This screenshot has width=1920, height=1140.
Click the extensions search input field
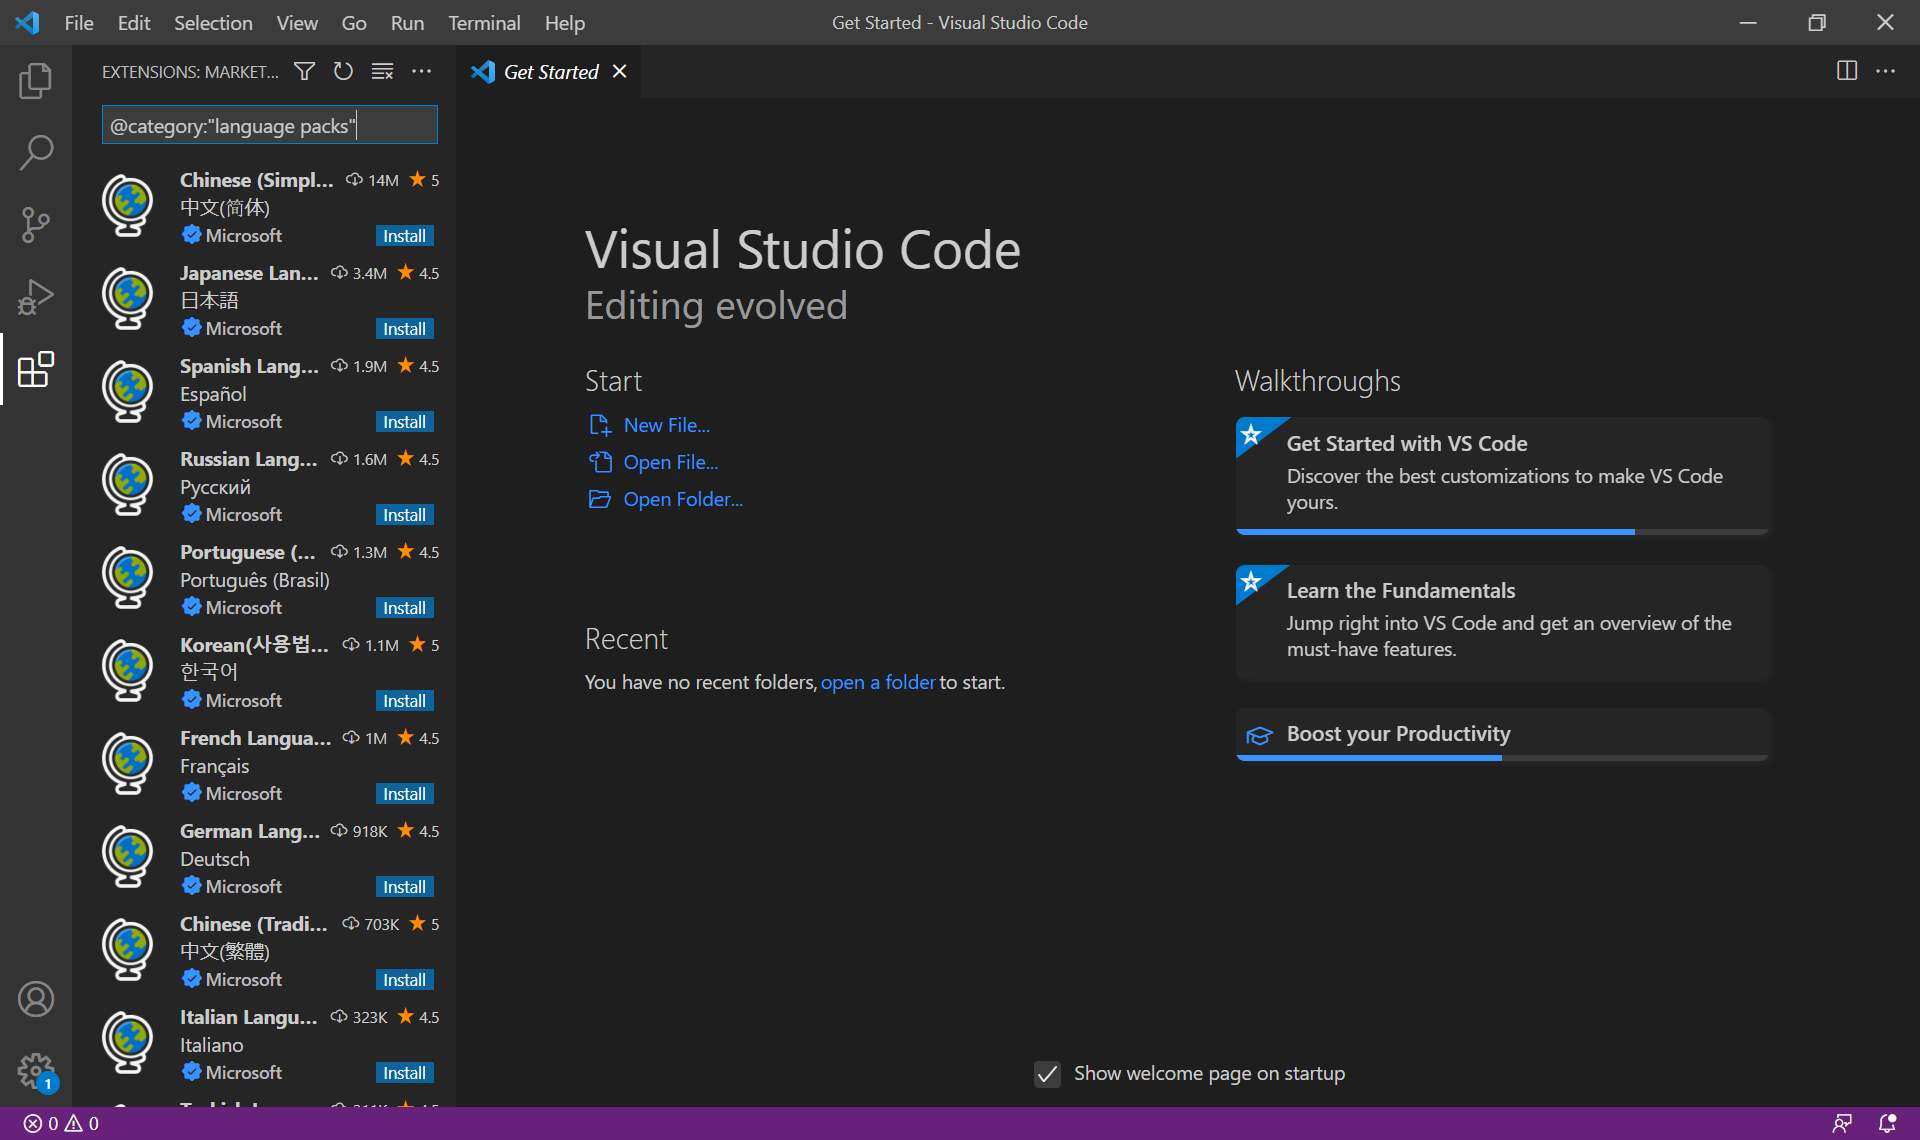(269, 126)
